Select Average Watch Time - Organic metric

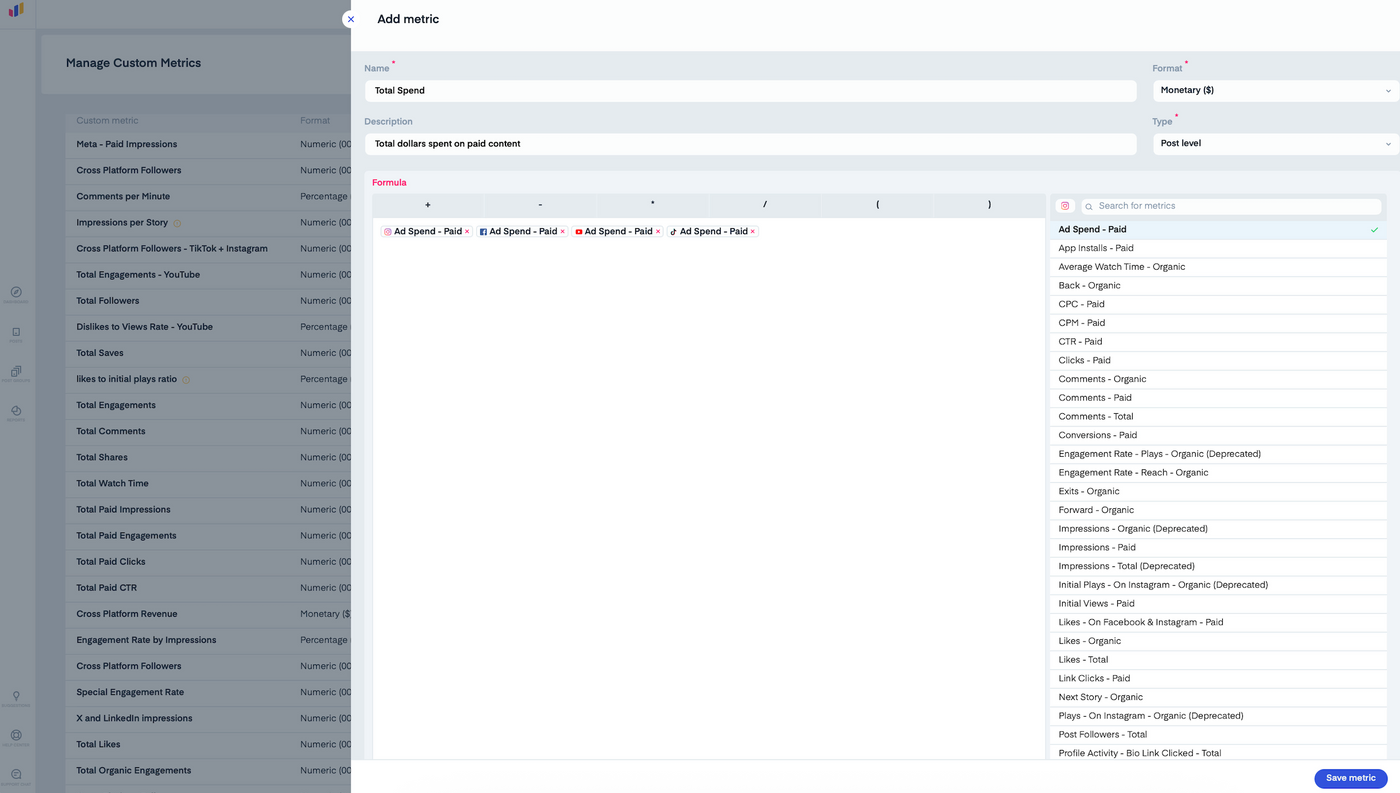point(1218,267)
